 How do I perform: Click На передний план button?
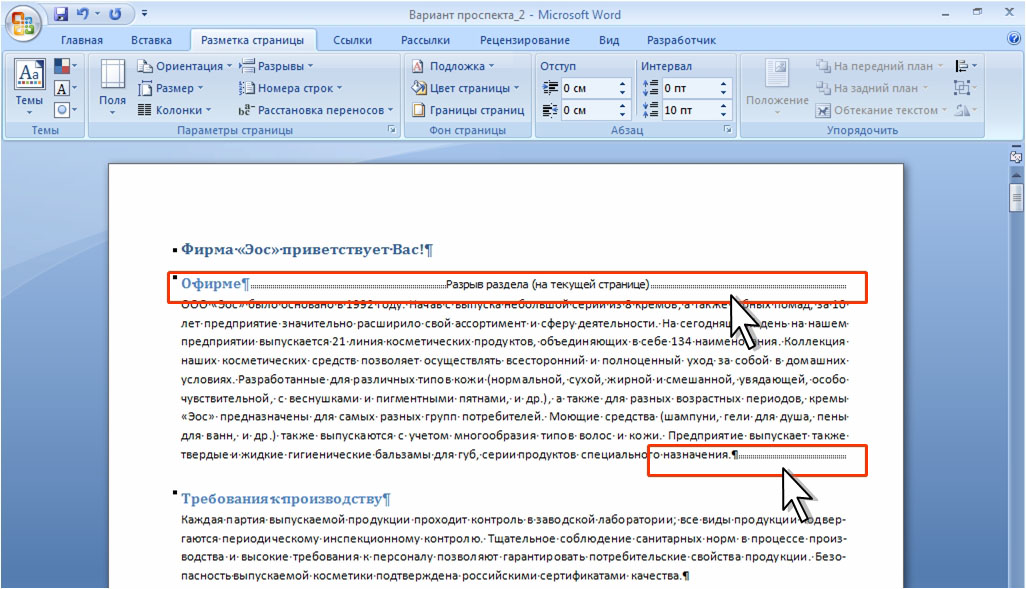pyautogui.click(x=880, y=66)
